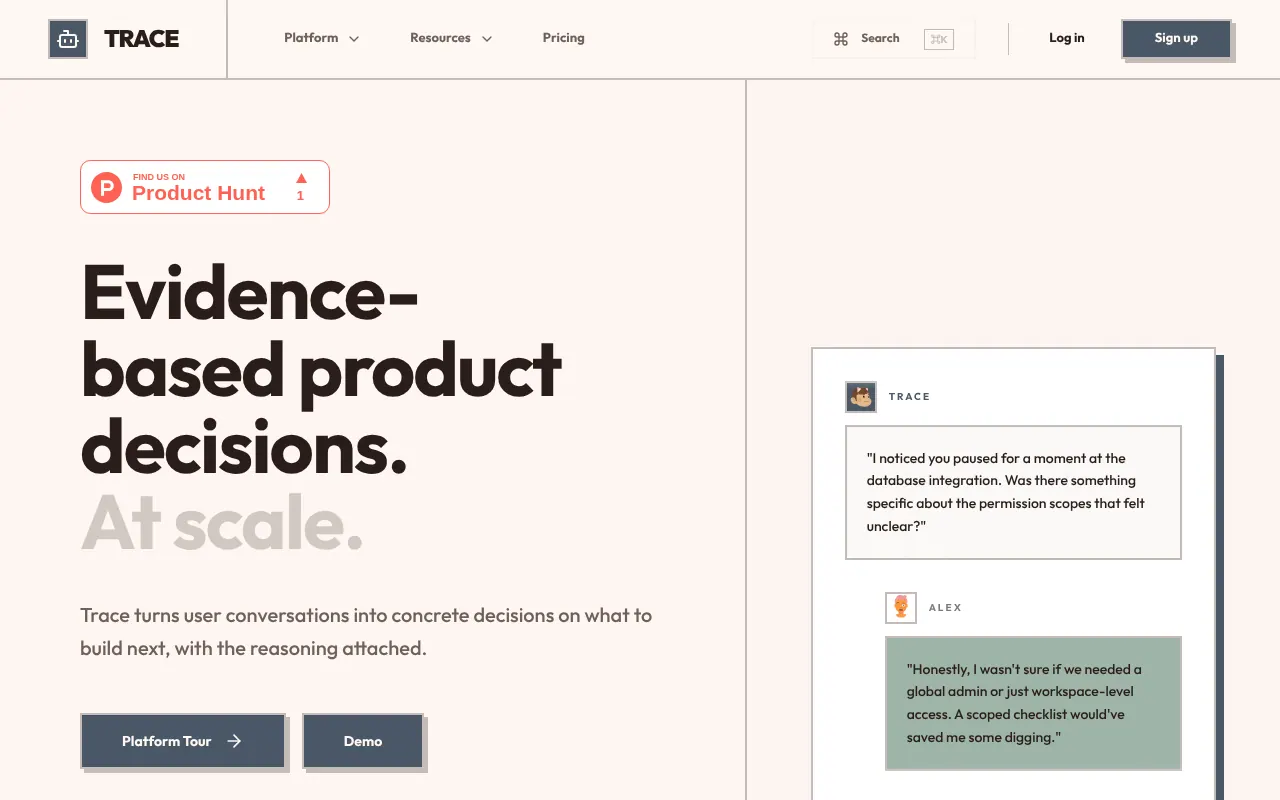This screenshot has width=1280, height=800.
Task: Start the Platform Tour
Action: 183,741
